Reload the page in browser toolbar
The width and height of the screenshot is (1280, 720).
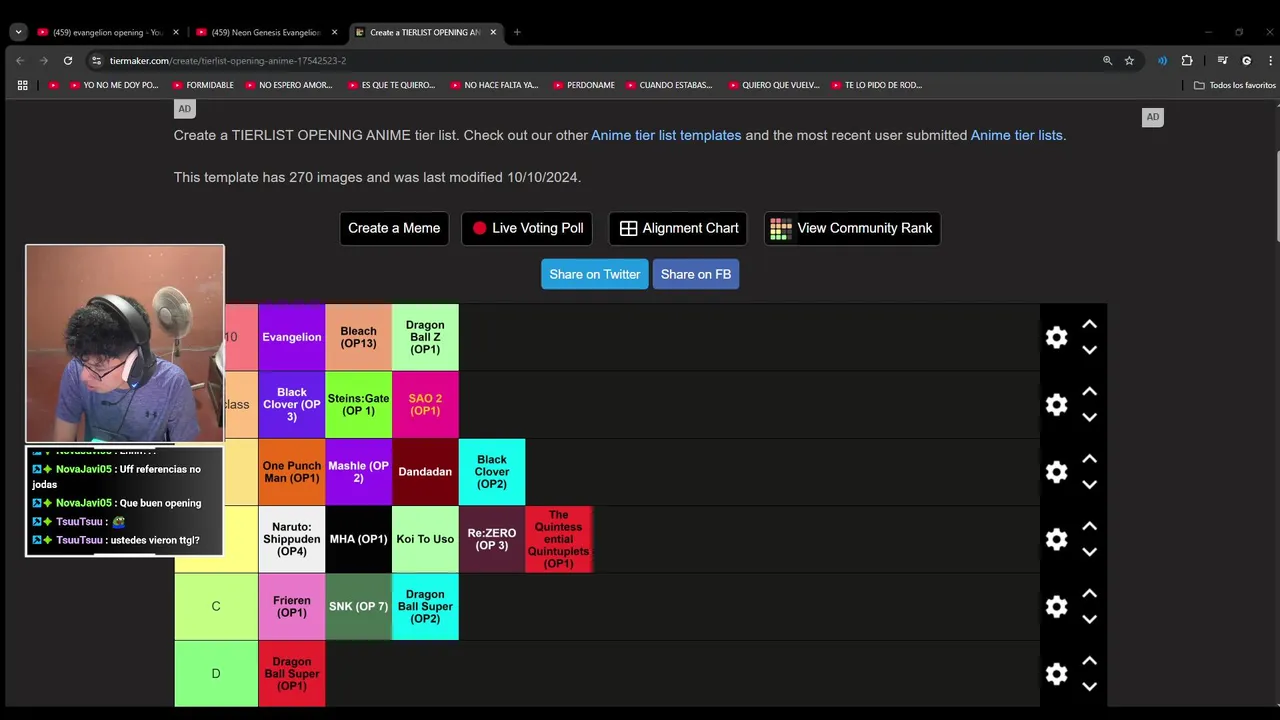(x=68, y=60)
